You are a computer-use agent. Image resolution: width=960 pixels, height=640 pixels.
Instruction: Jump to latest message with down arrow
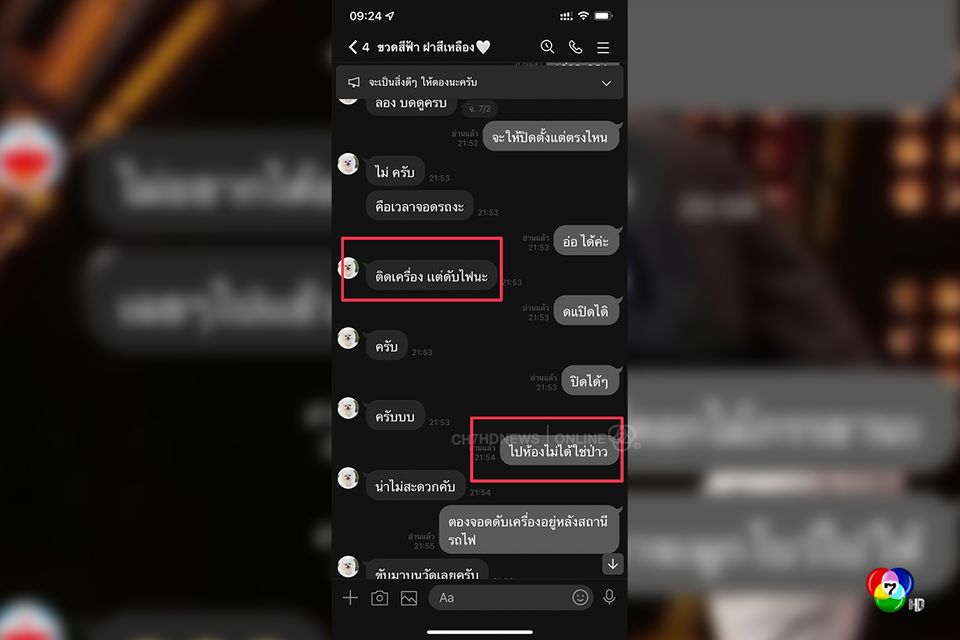coord(613,564)
